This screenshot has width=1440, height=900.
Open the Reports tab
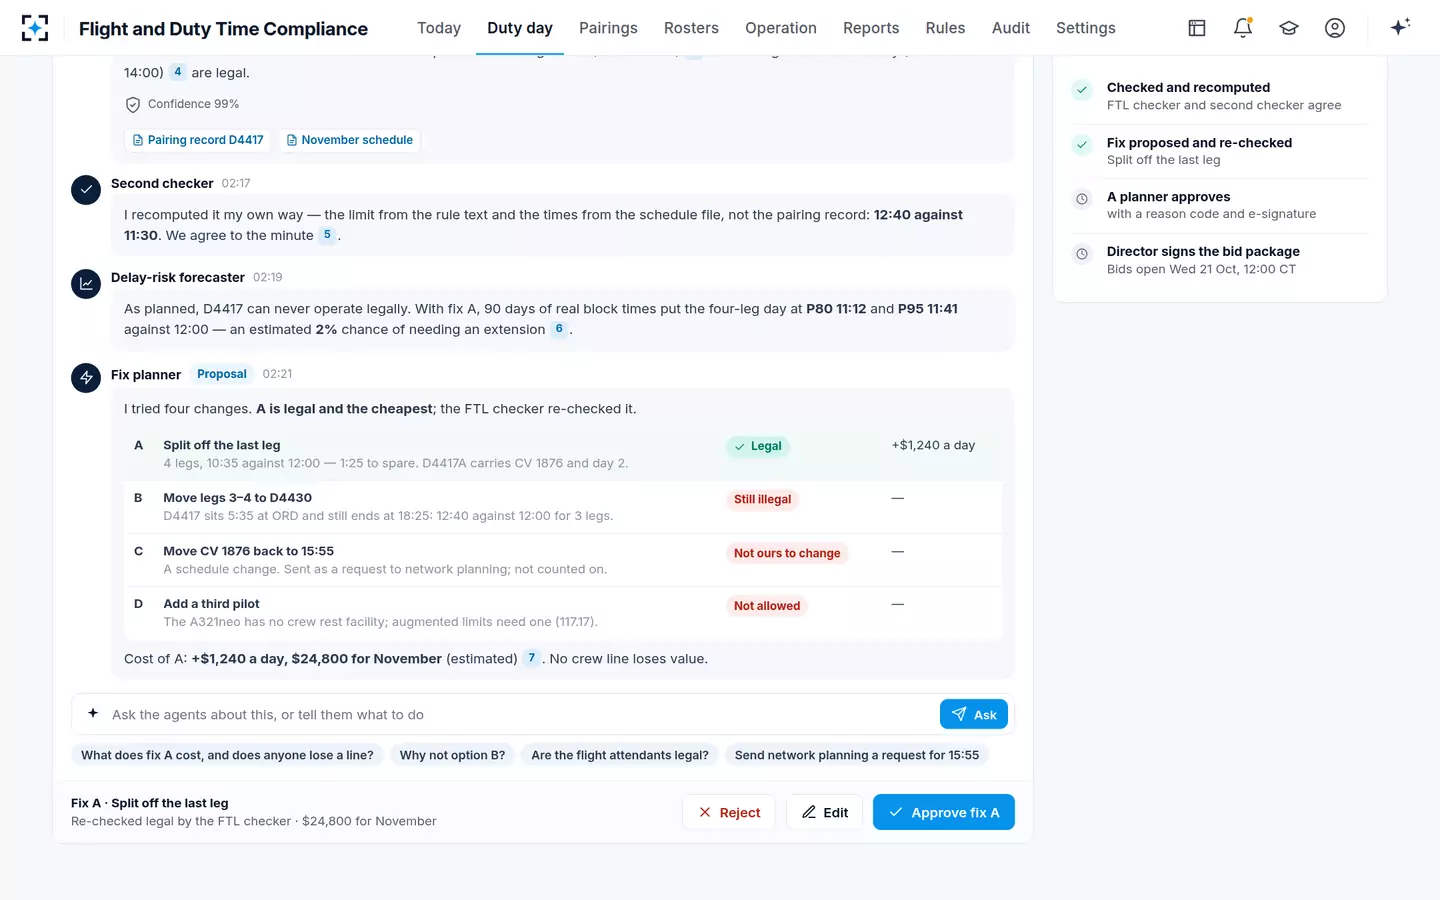[871, 28]
